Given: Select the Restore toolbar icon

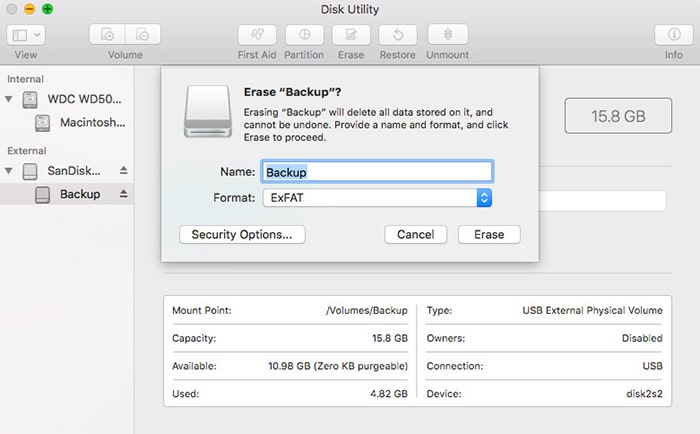Looking at the screenshot, I should pos(398,35).
